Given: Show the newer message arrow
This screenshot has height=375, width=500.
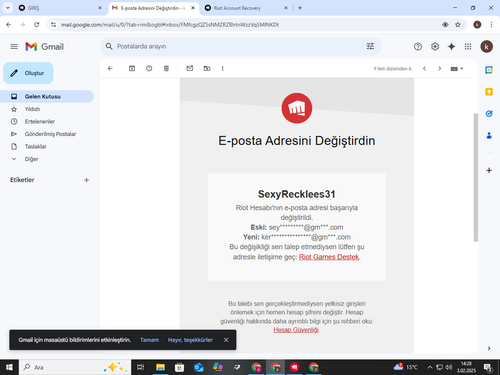Looking at the screenshot, I should [424, 68].
